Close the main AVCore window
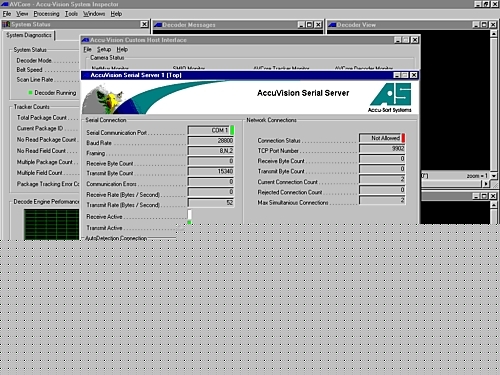 494,4
